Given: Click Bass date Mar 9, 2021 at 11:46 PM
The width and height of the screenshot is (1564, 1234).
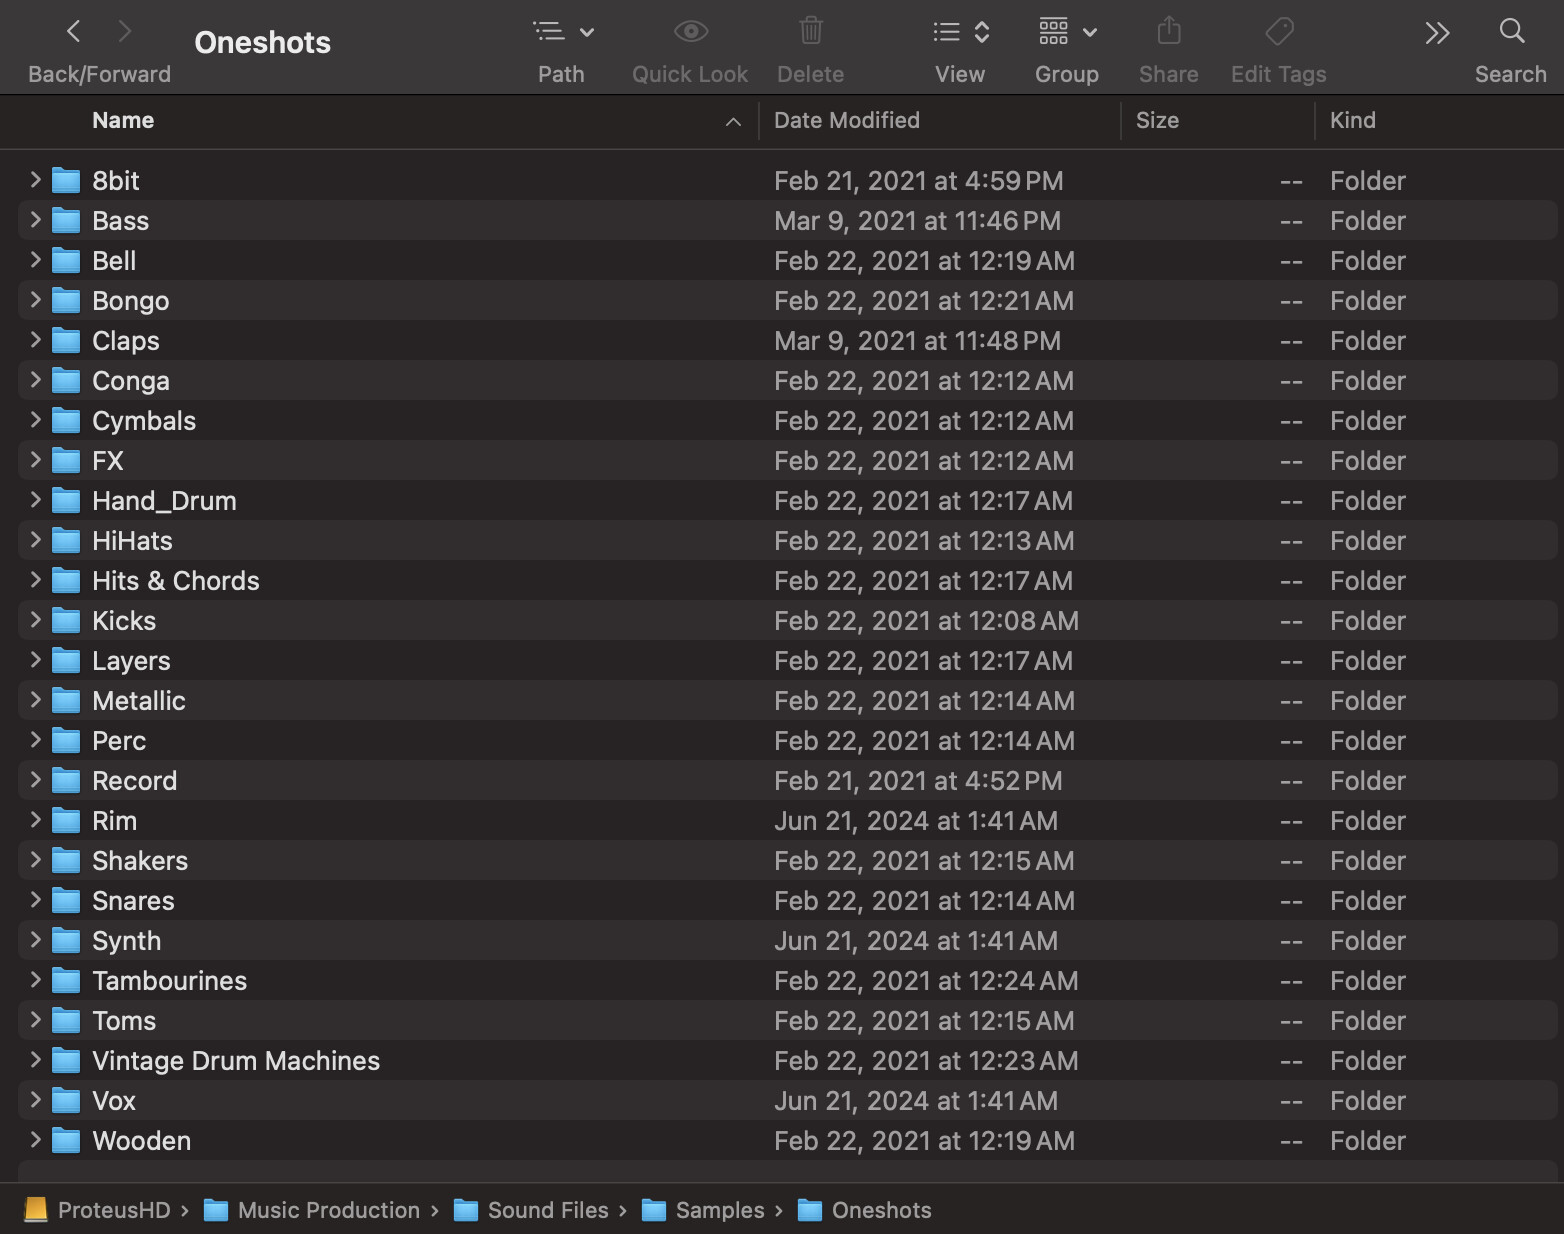Looking at the screenshot, I should [917, 221].
